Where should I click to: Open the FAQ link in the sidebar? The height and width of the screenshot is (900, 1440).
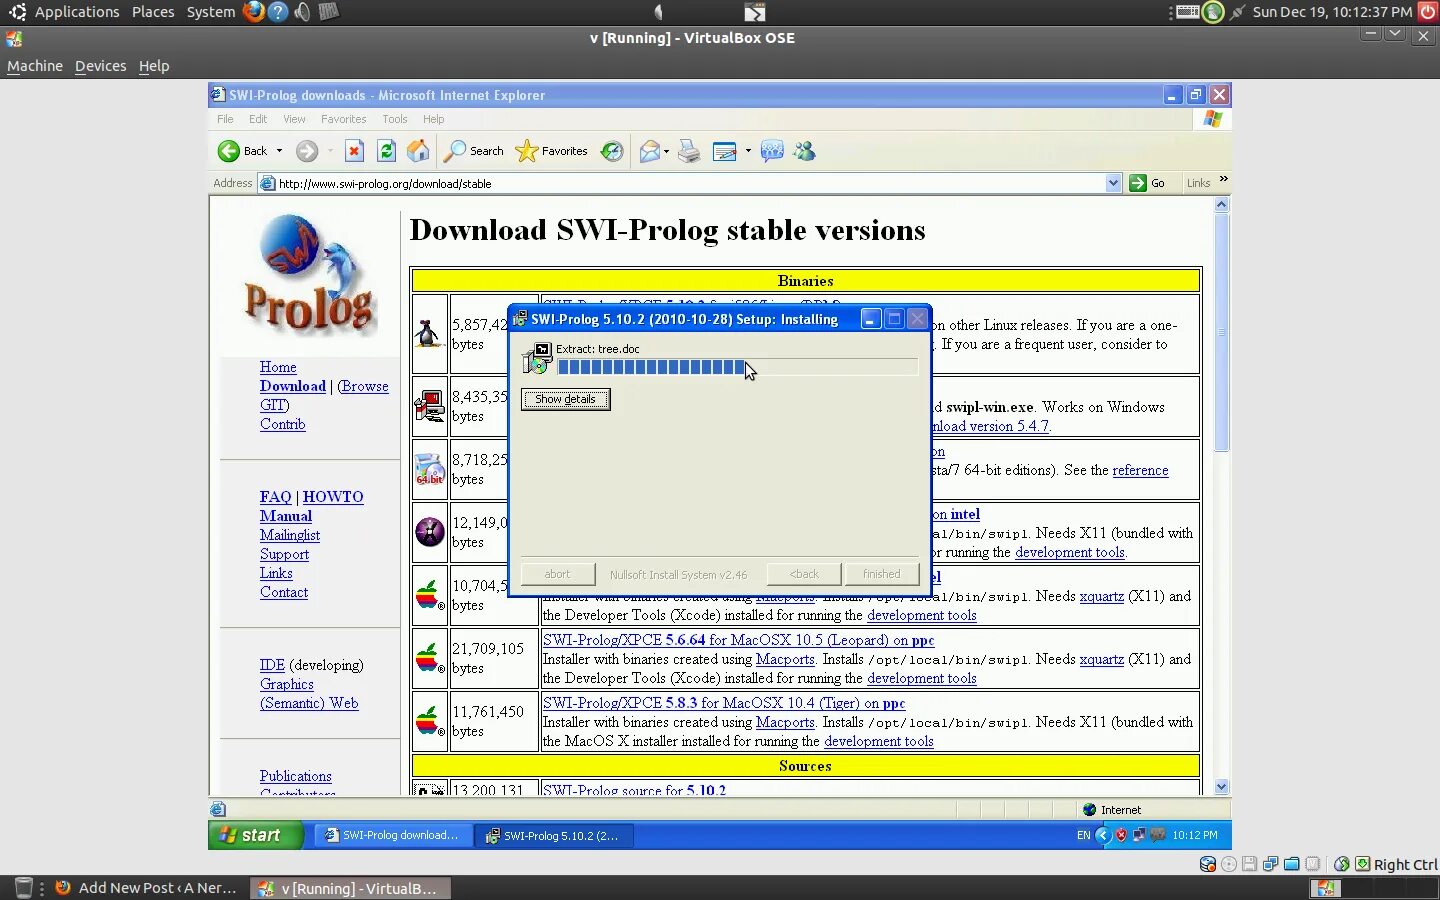tap(275, 497)
